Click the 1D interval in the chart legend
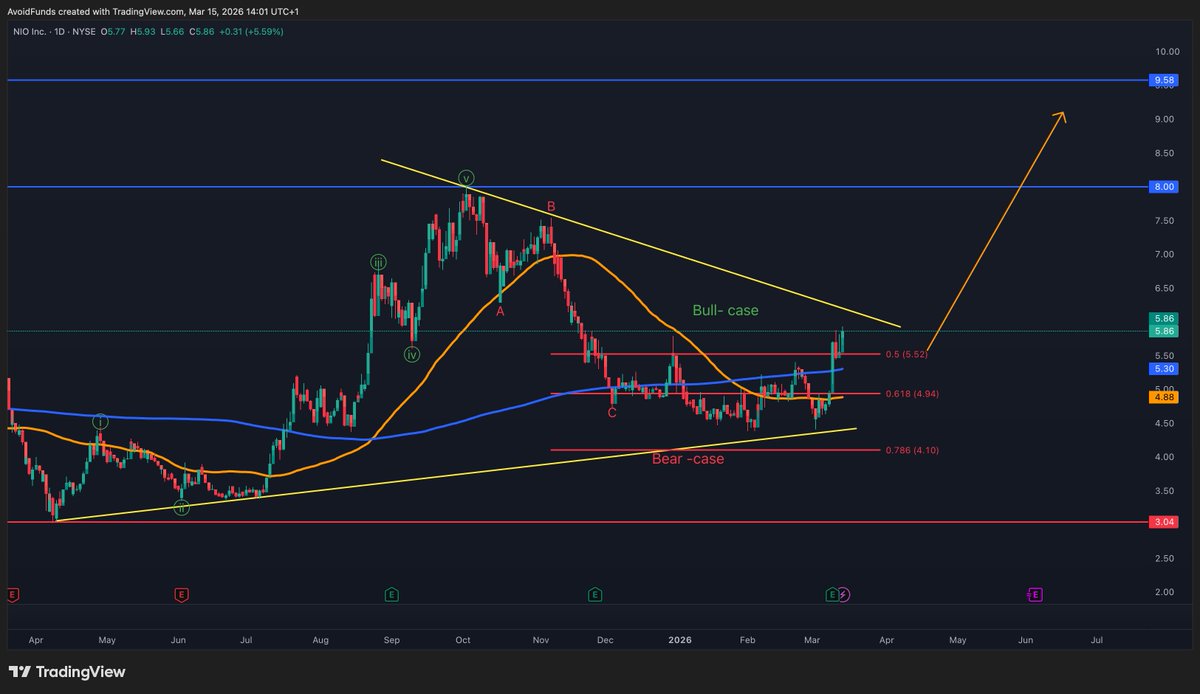Screen dimensions: 1200x694 [58, 31]
